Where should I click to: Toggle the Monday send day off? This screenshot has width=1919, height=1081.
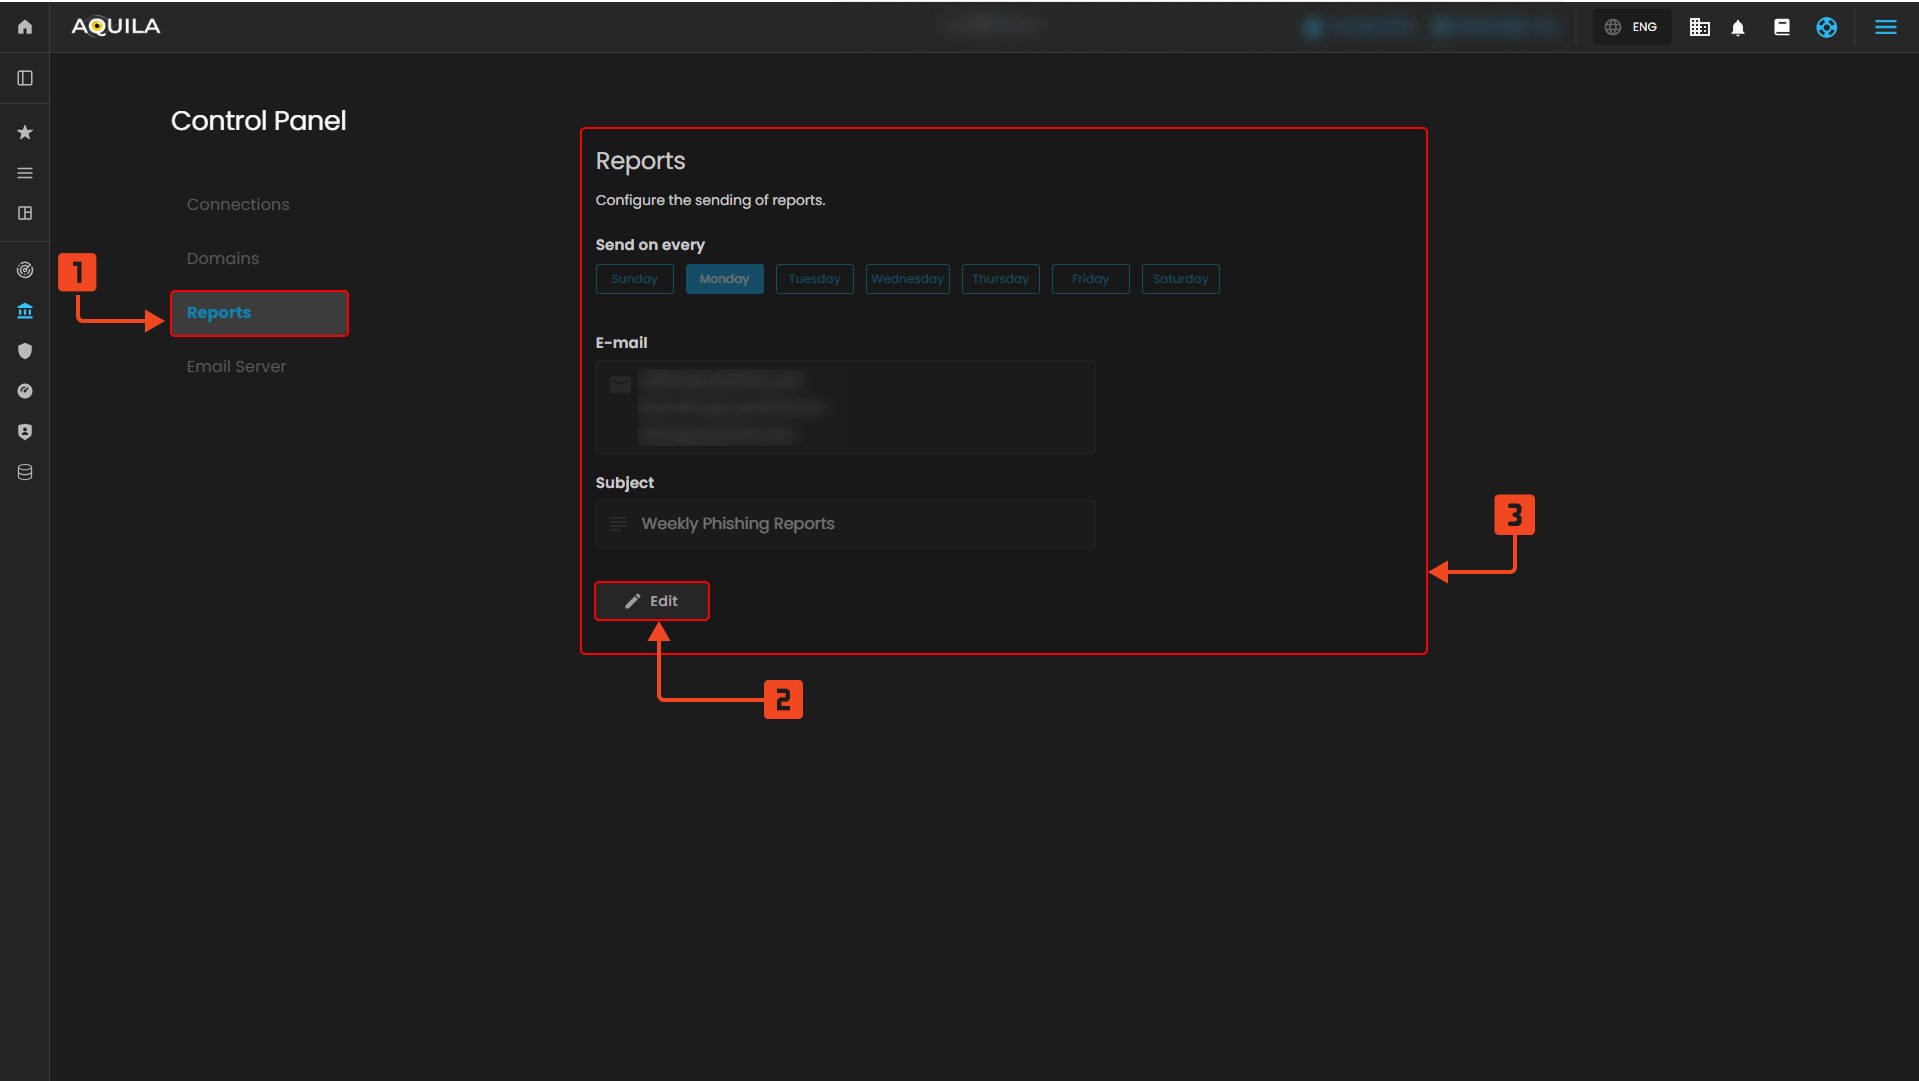(x=724, y=279)
